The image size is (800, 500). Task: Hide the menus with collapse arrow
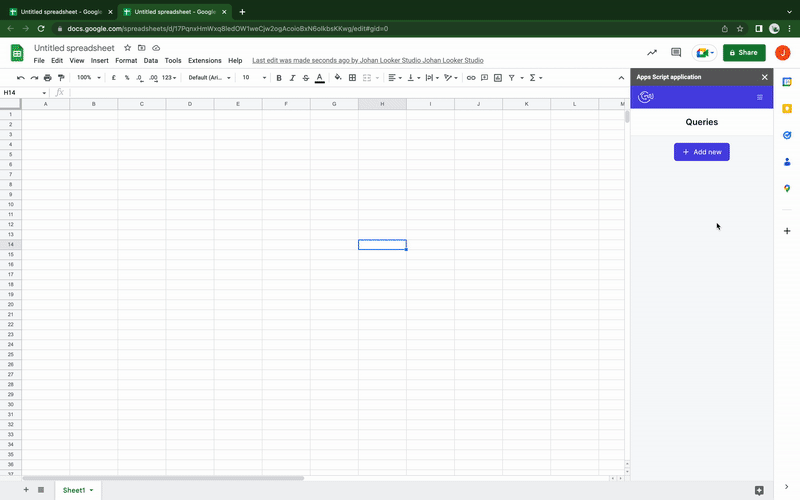[x=621, y=78]
